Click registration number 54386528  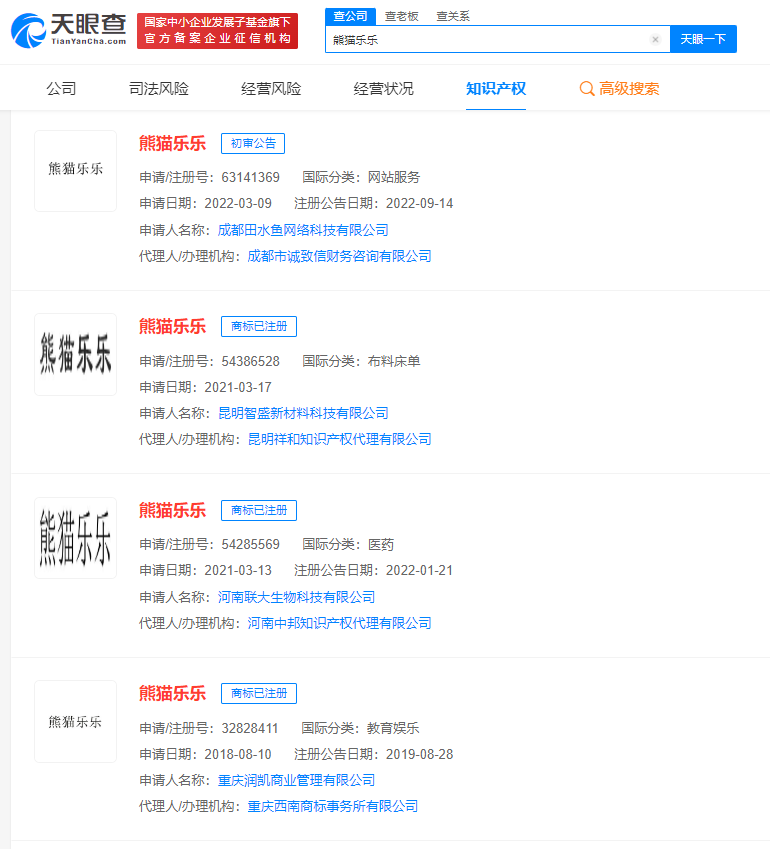(x=250, y=361)
